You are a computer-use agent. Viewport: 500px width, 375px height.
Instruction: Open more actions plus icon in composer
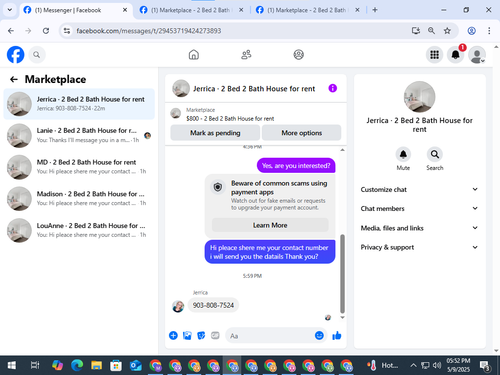click(x=173, y=335)
